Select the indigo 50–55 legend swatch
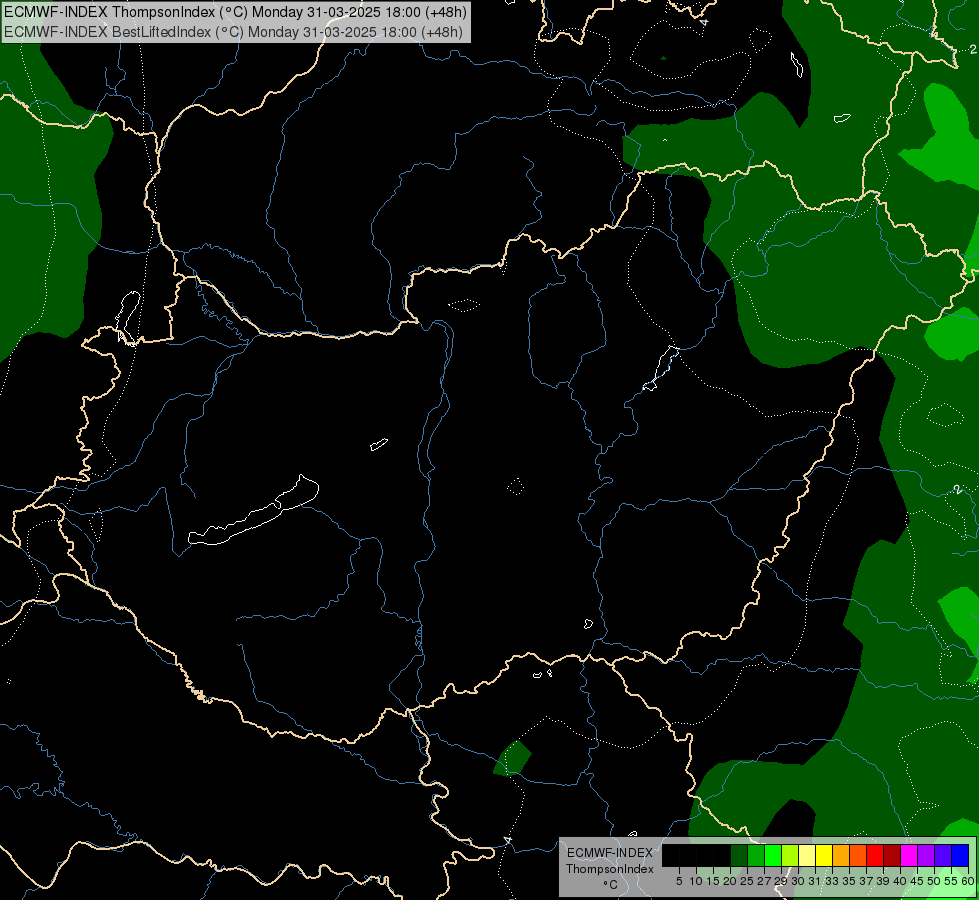The image size is (979, 900). 943,855
